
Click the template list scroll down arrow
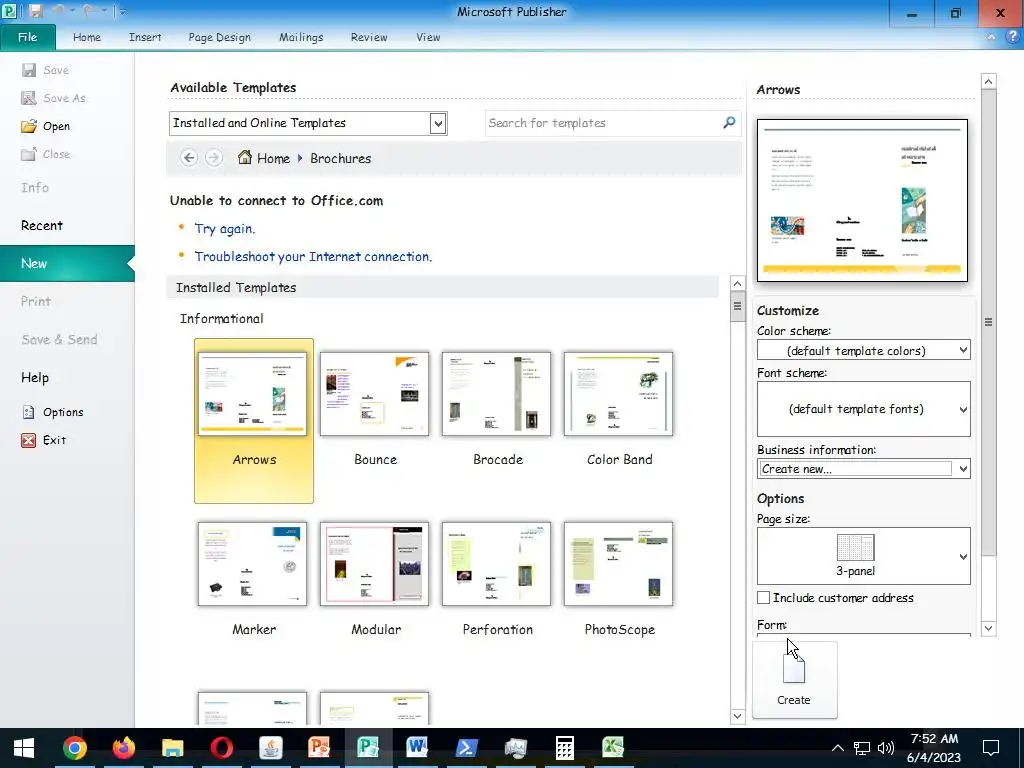(x=737, y=716)
